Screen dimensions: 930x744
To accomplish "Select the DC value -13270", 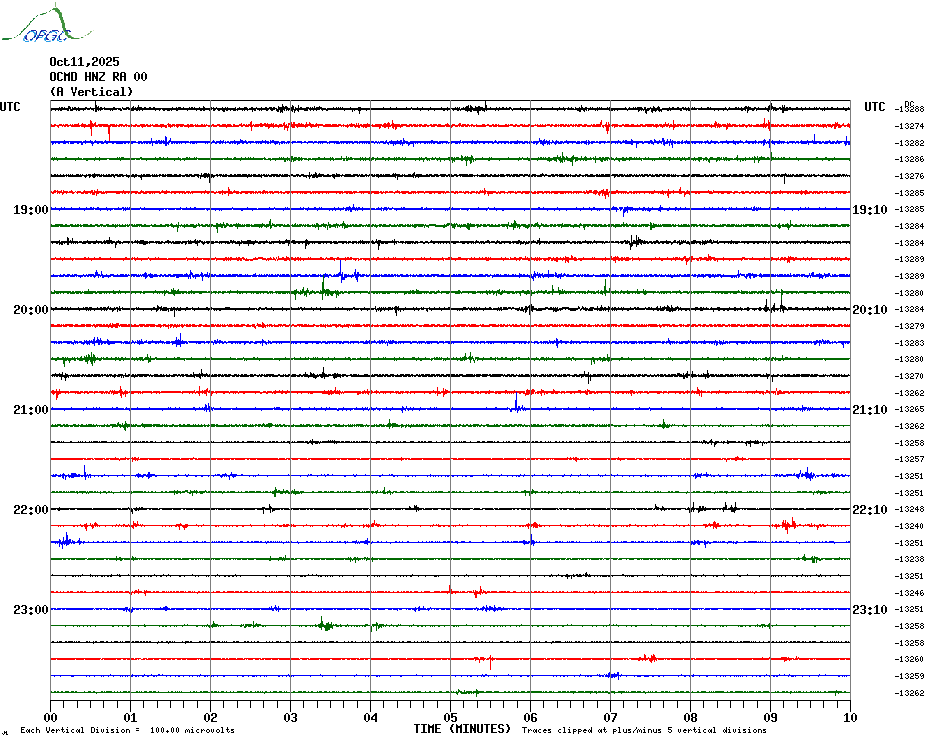I will coord(910,376).
